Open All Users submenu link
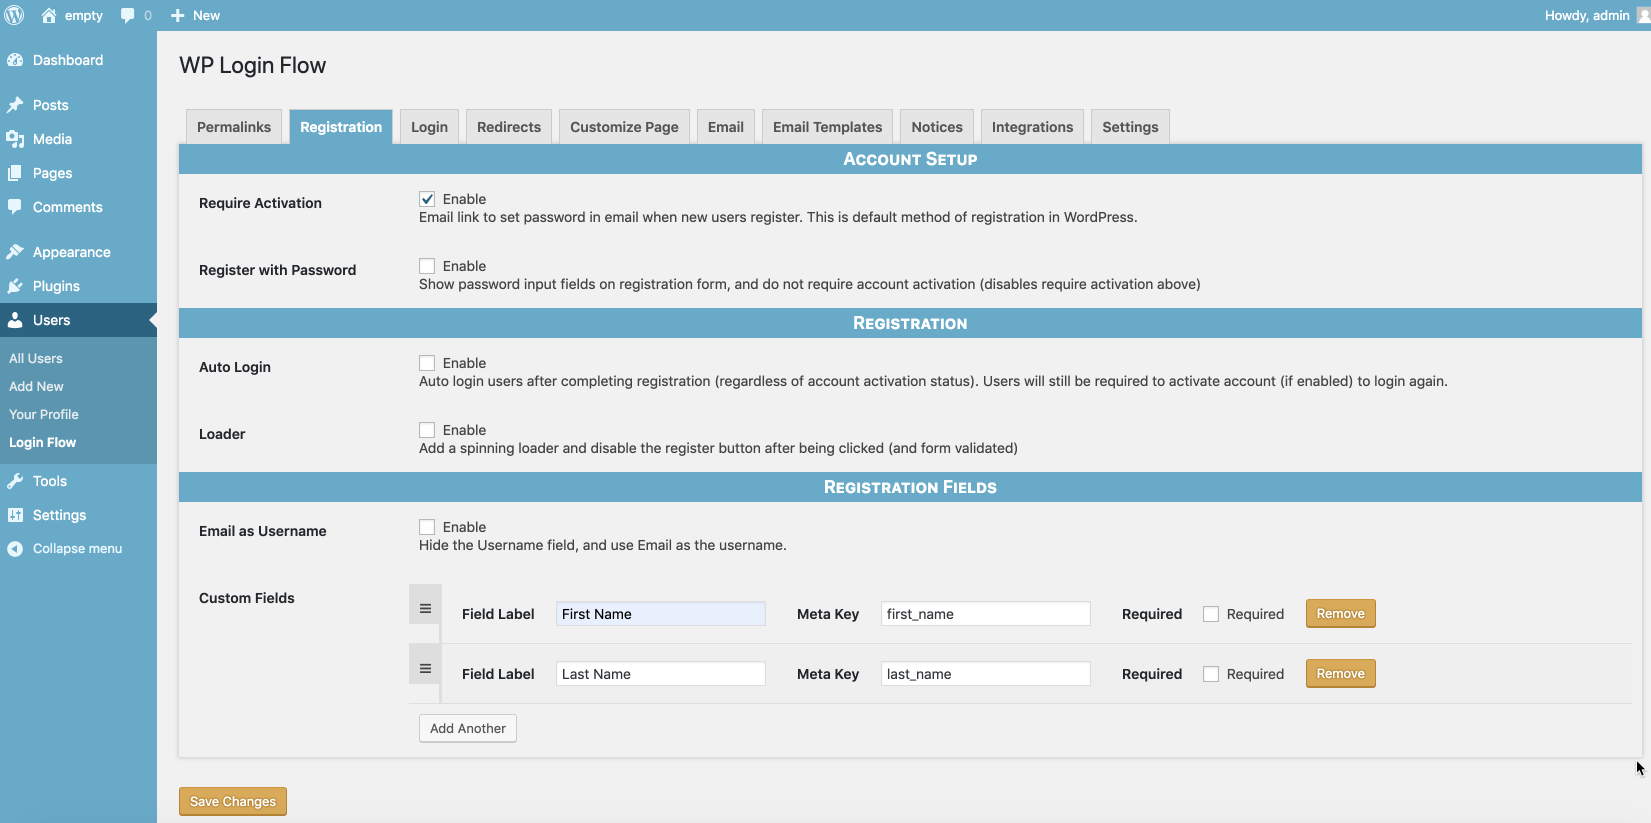This screenshot has width=1651, height=823. click(x=36, y=358)
